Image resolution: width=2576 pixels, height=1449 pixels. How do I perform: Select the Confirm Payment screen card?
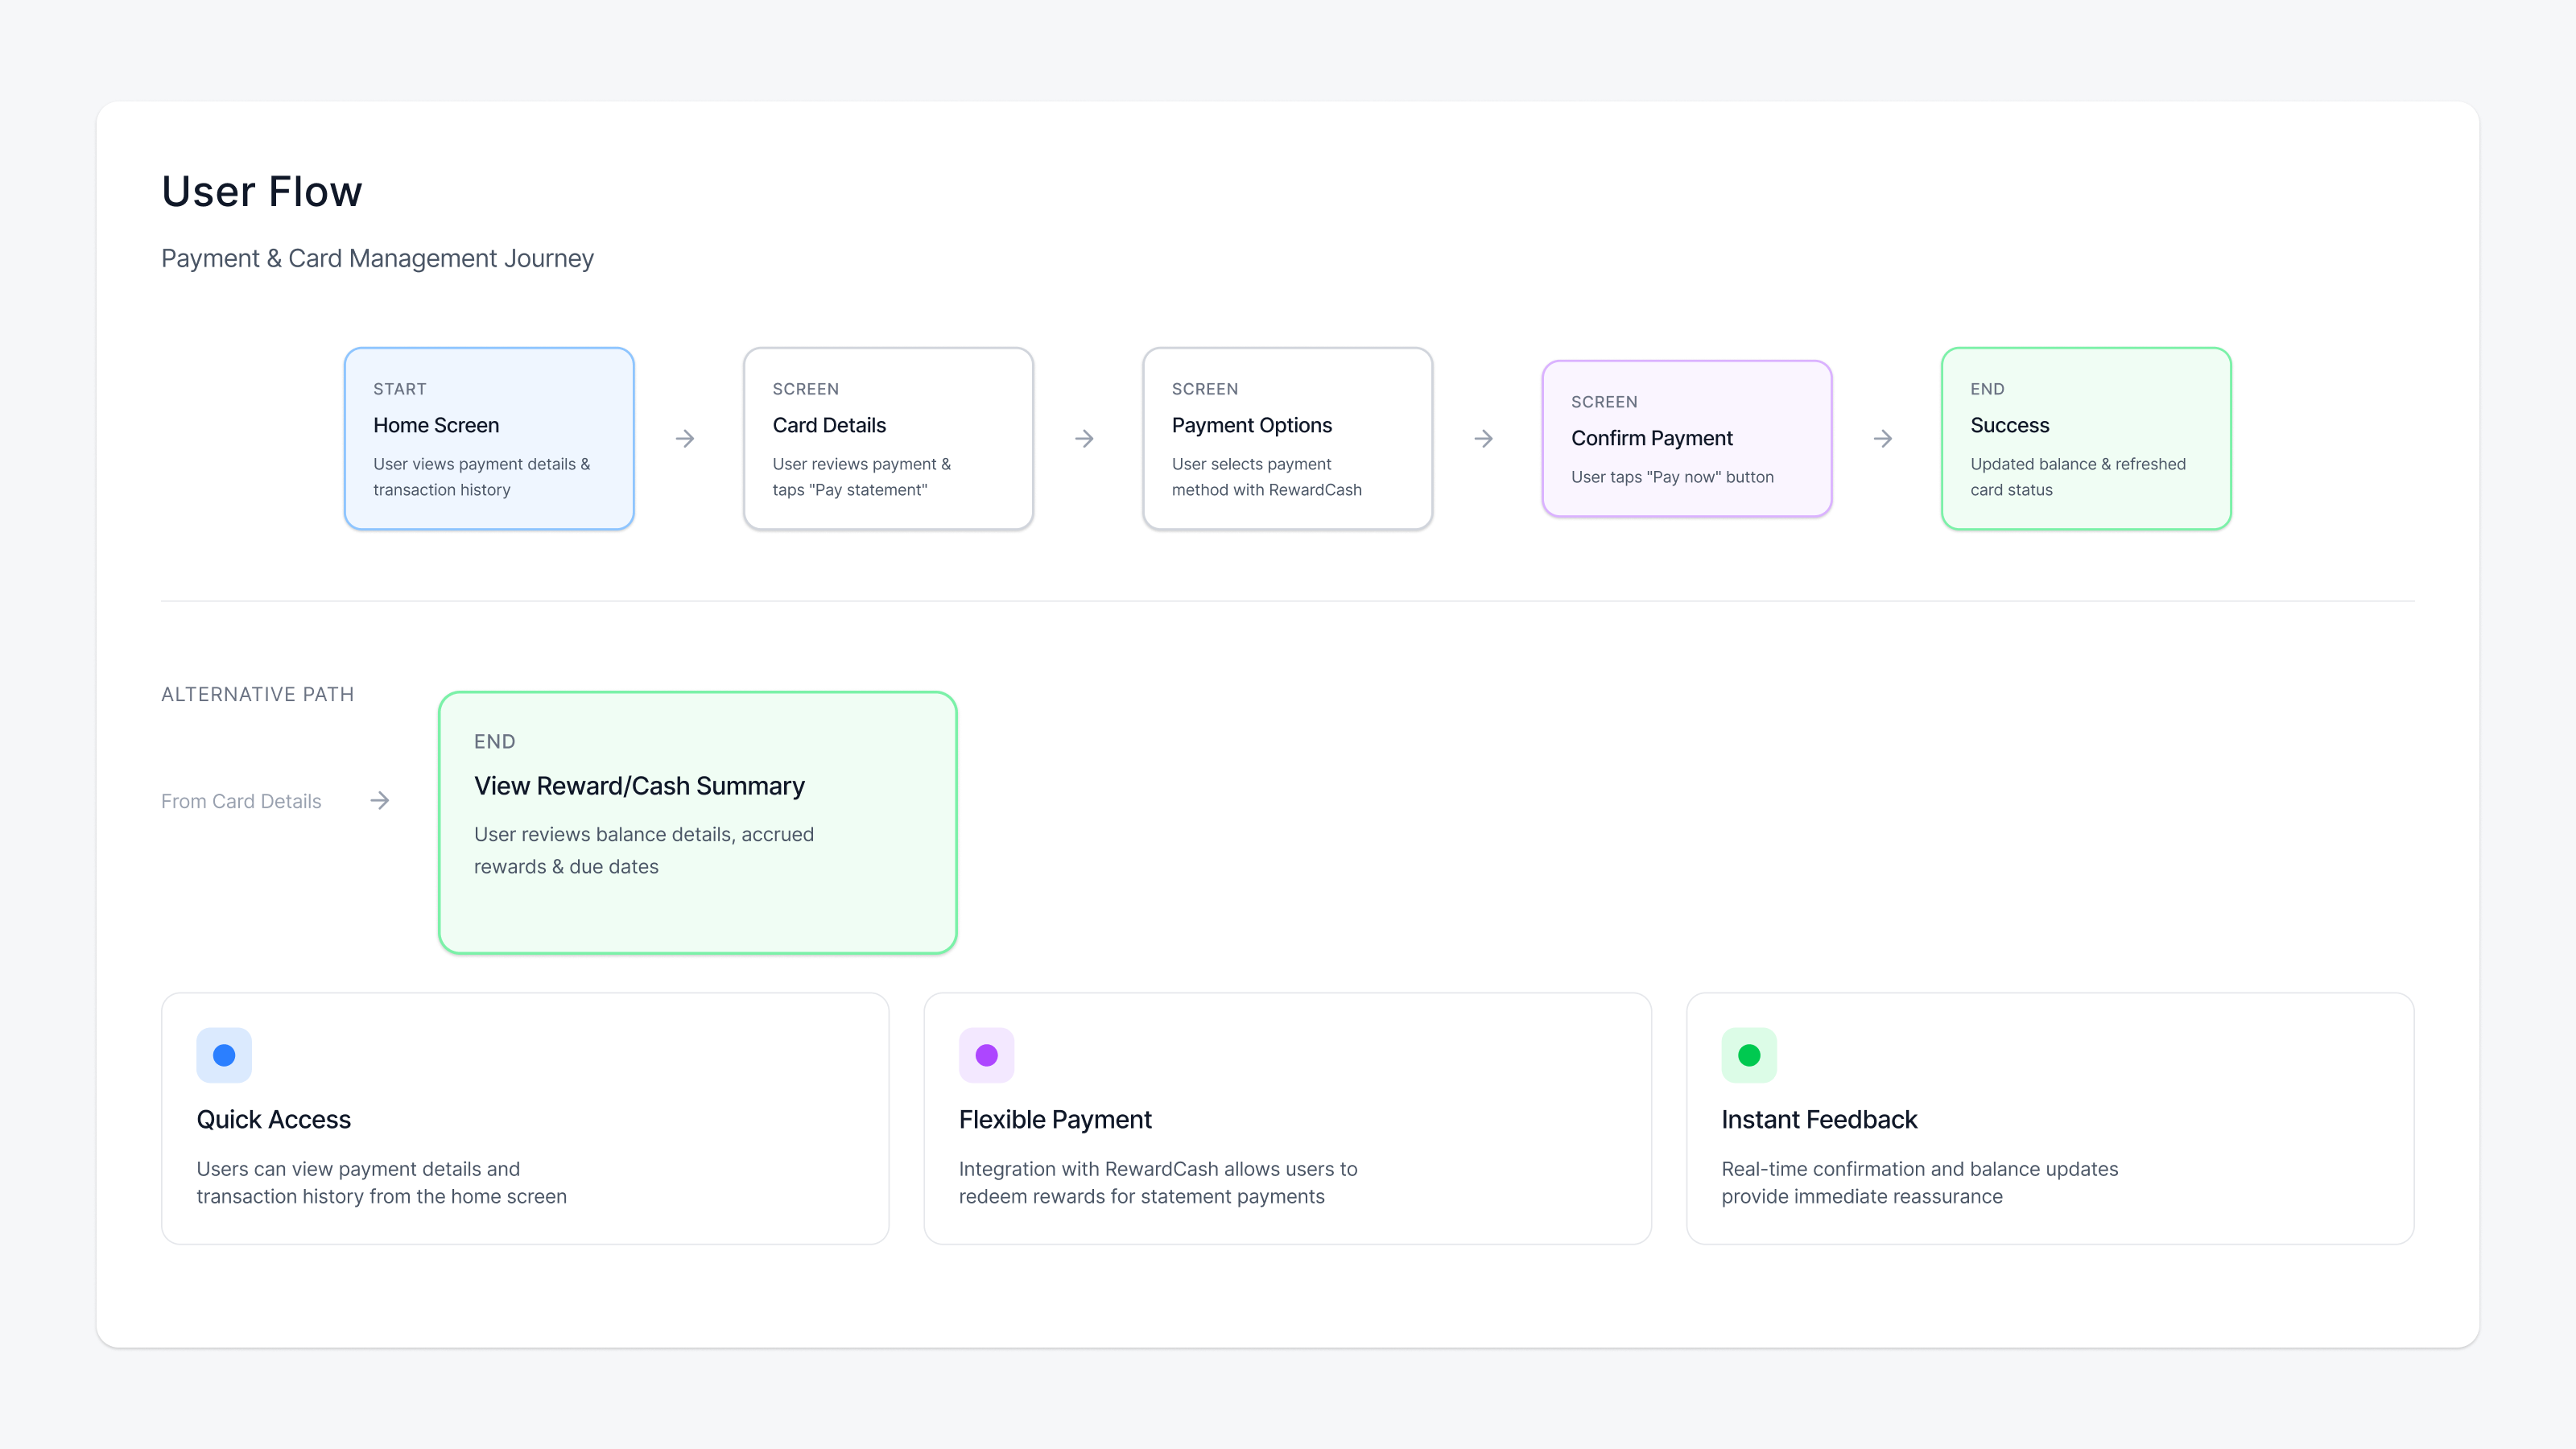coord(1686,439)
